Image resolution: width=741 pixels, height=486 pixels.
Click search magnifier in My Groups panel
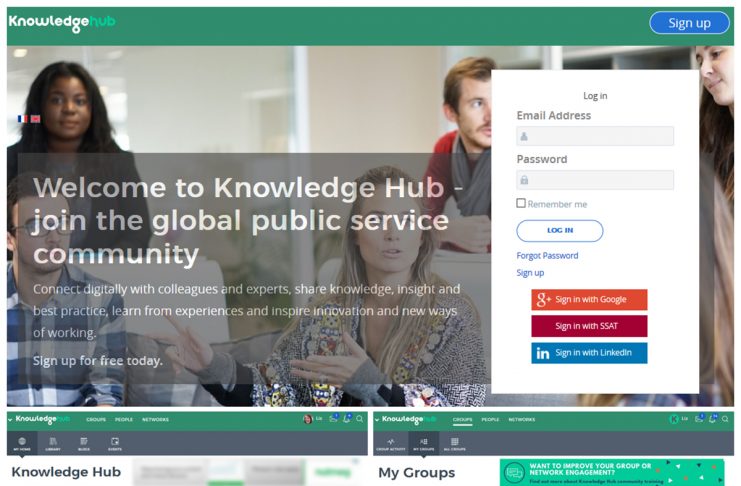click(x=725, y=419)
